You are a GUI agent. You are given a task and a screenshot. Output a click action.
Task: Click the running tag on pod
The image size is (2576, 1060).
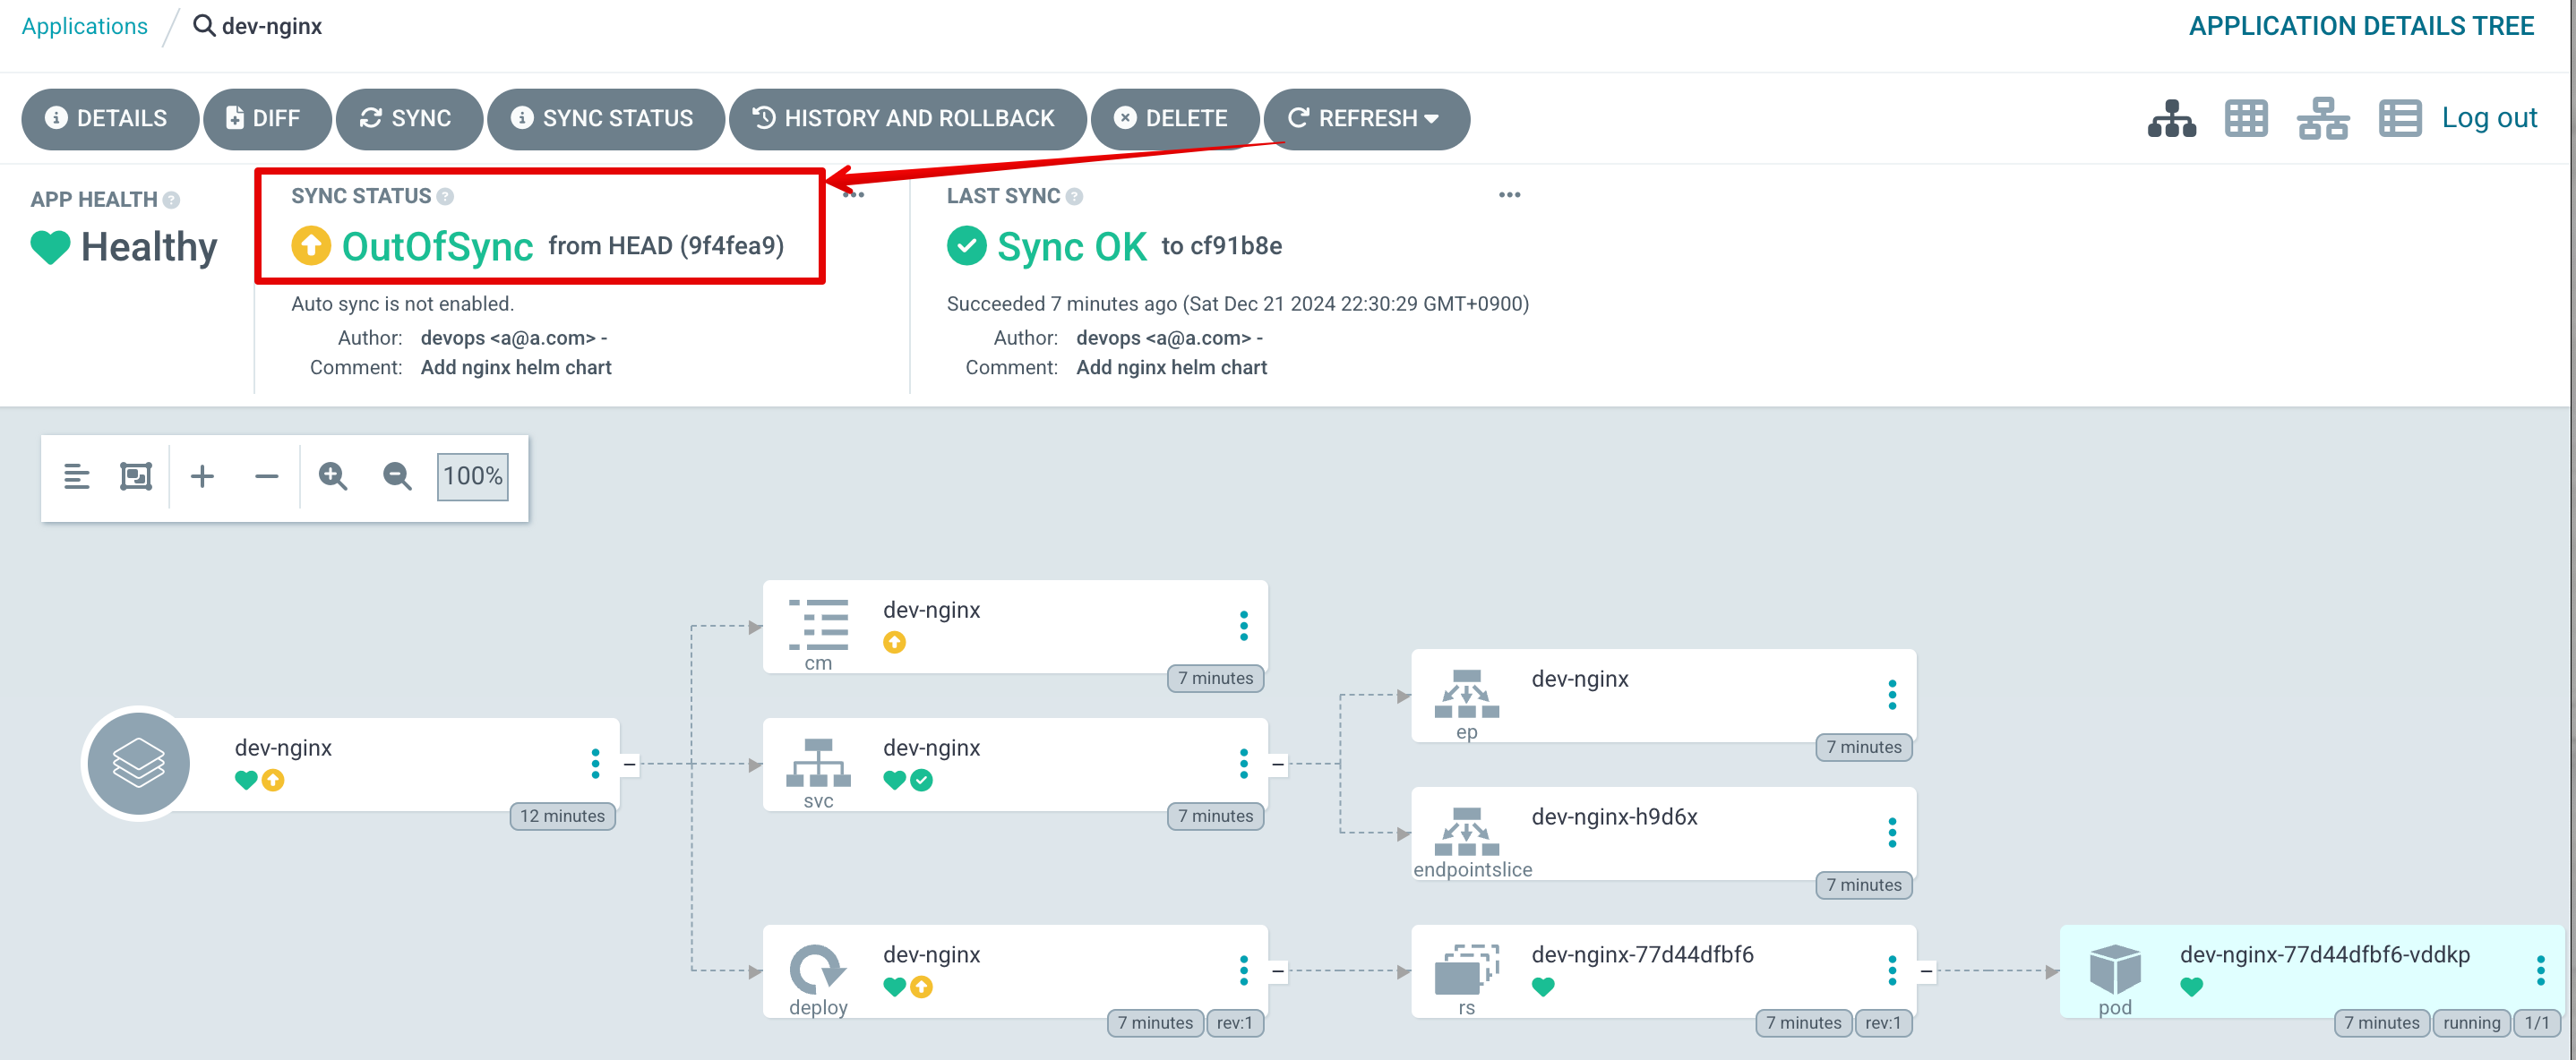click(2470, 1023)
